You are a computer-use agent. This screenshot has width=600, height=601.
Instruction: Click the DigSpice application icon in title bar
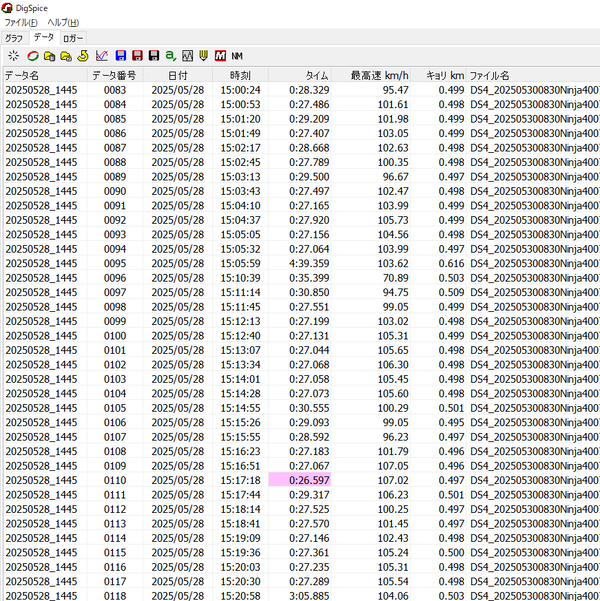[x=7, y=8]
